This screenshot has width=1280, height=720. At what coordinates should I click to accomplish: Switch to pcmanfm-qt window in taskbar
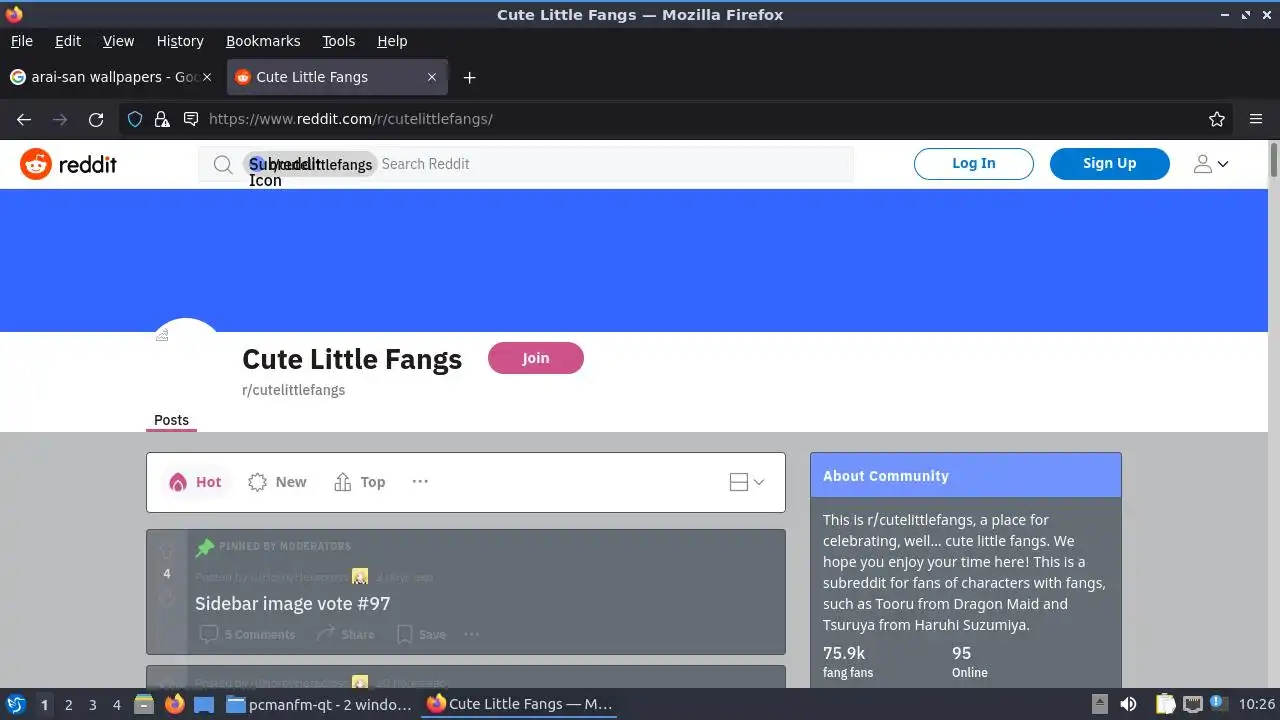pyautogui.click(x=319, y=704)
